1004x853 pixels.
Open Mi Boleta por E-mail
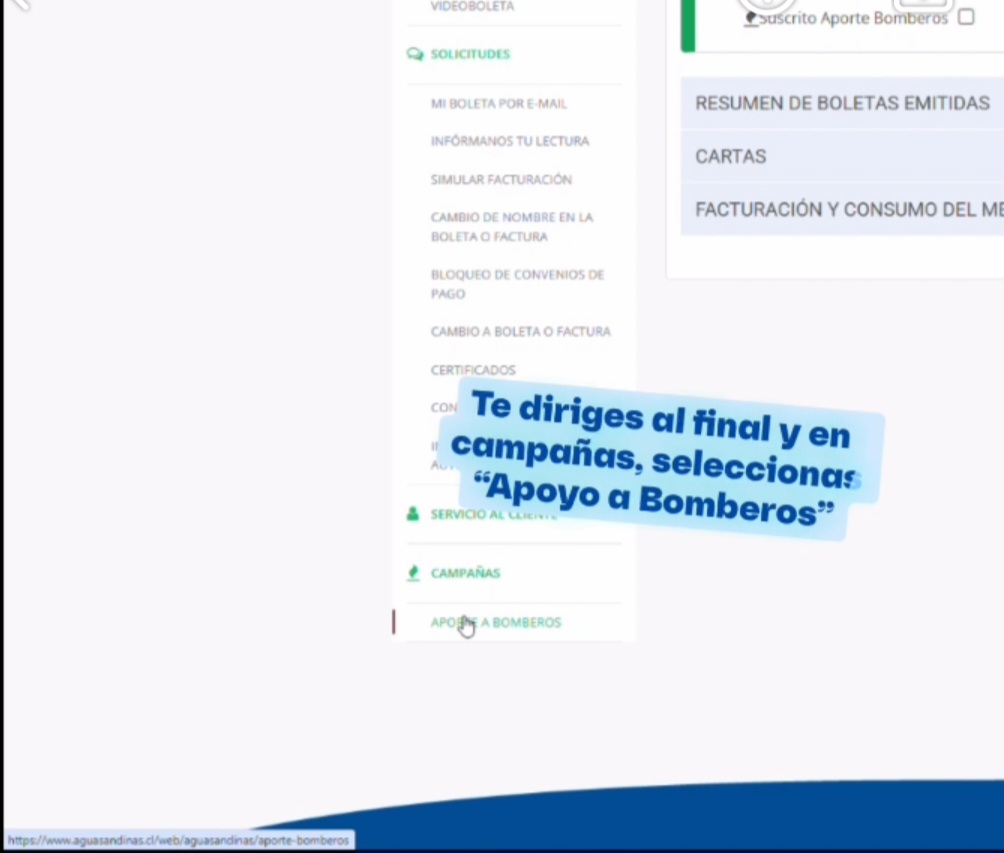[498, 103]
